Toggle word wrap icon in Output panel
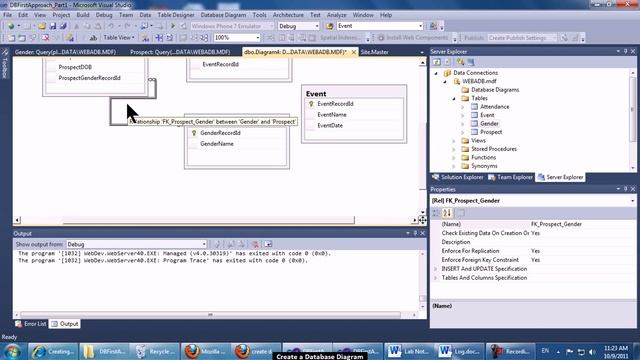640x360 pixels. tap(268, 244)
